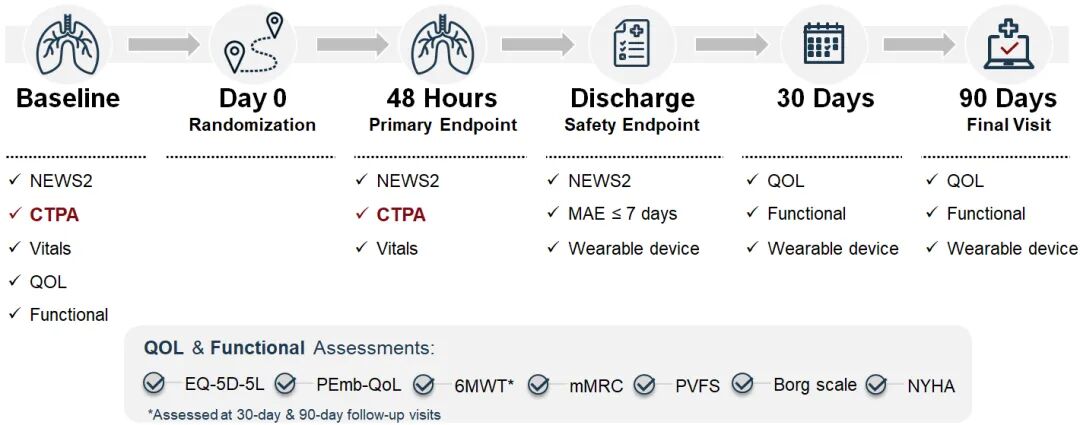Screen dimensions: 1080x425
Task: Click the PEmb-QoL checkmark circle
Action: coord(285,384)
